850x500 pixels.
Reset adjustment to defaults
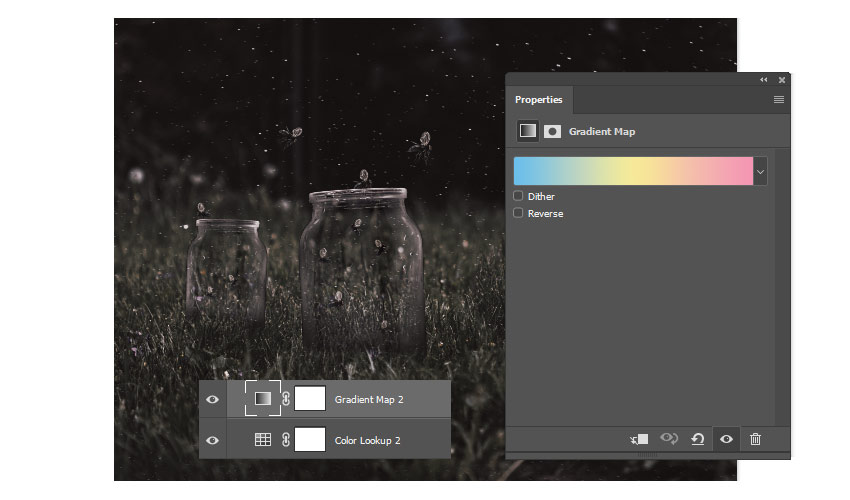click(x=698, y=439)
